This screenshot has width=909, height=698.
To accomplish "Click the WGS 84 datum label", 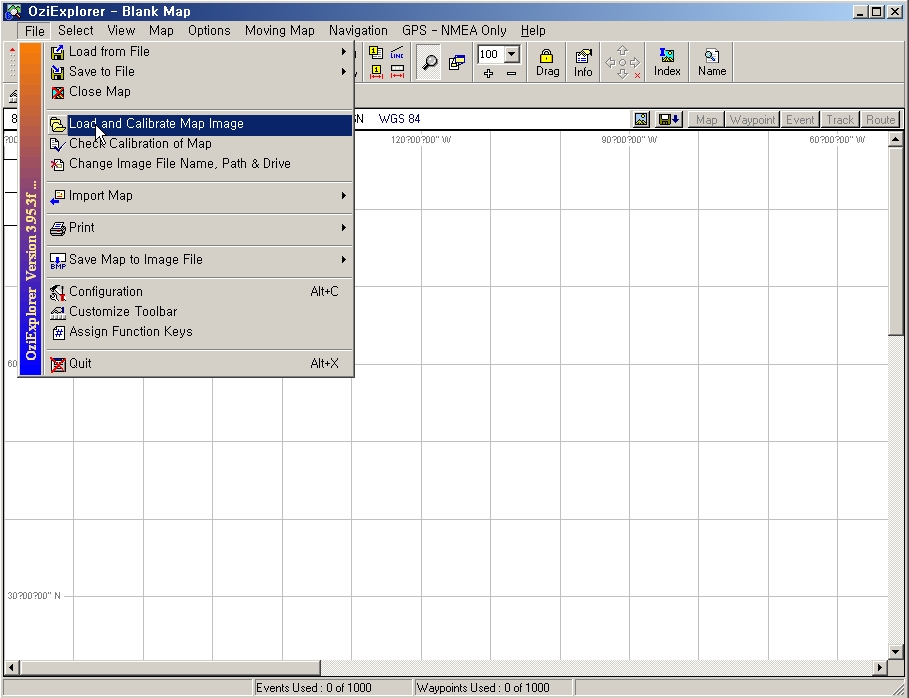I will (x=399, y=119).
